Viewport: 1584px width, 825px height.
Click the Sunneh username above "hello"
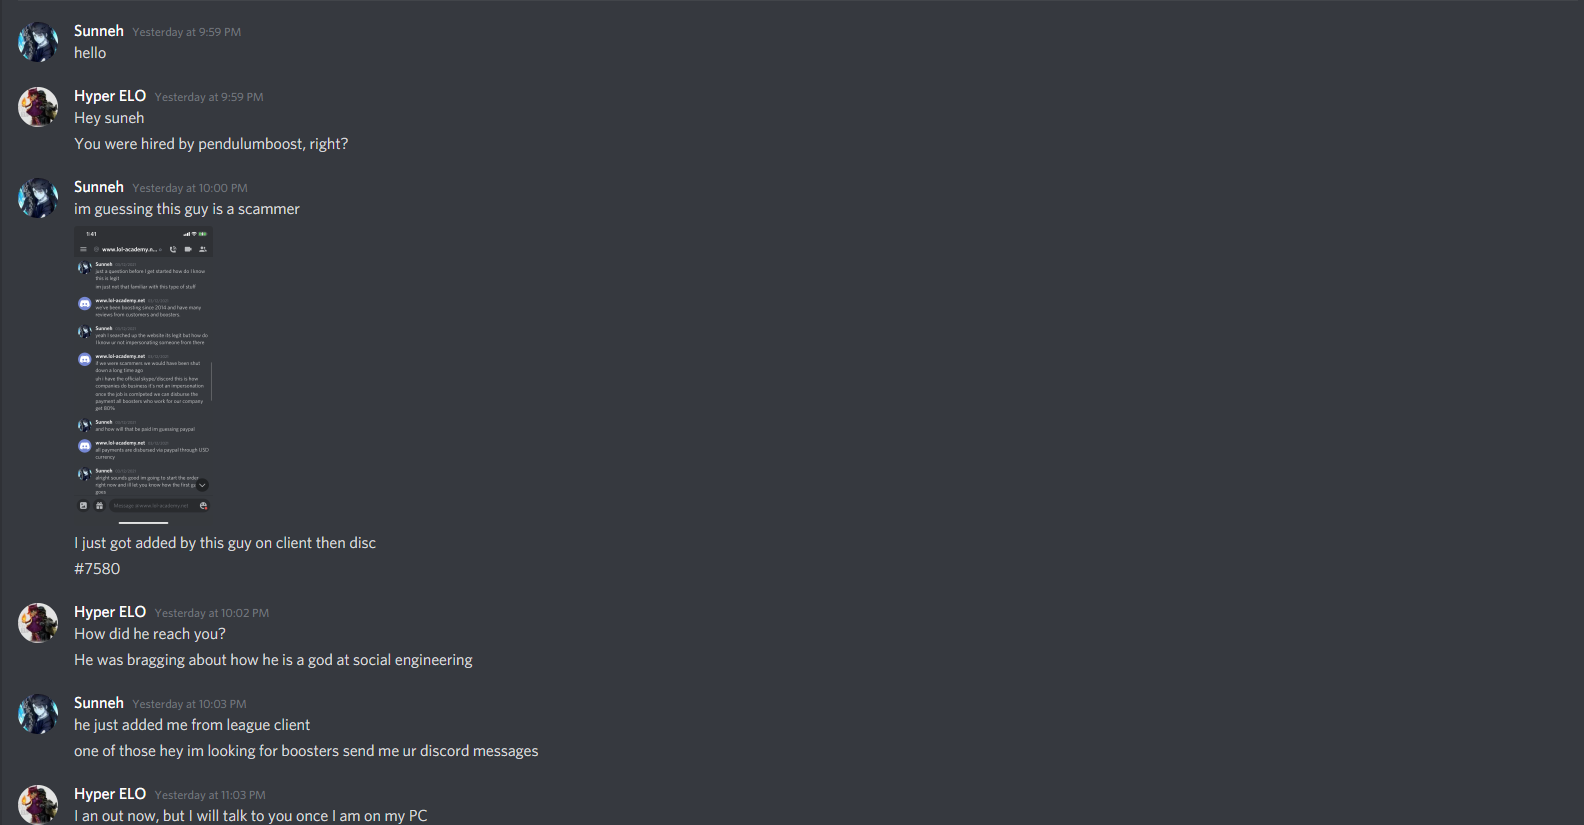tap(99, 31)
